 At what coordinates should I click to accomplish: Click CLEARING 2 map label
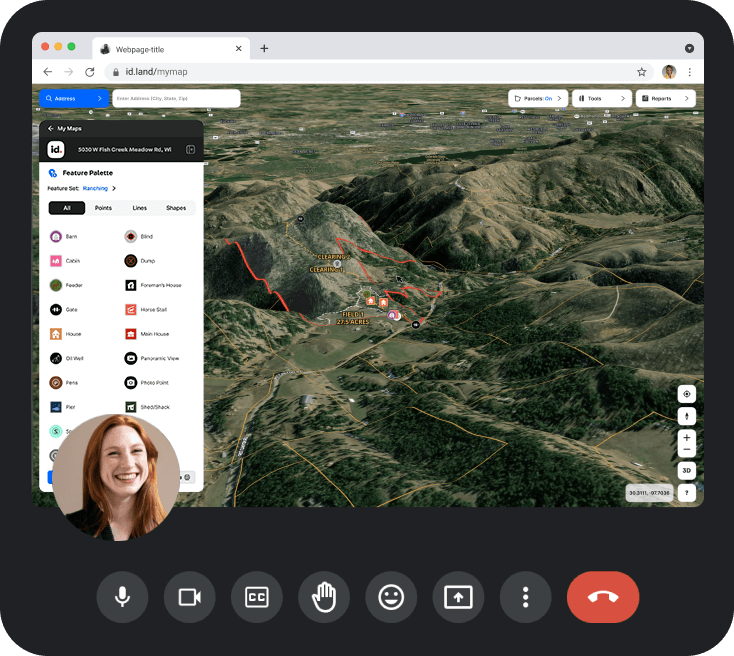click(x=333, y=257)
